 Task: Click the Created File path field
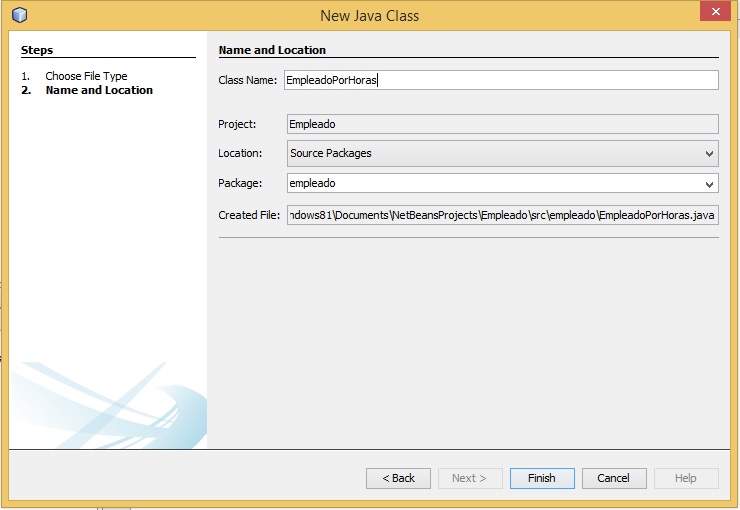500,215
